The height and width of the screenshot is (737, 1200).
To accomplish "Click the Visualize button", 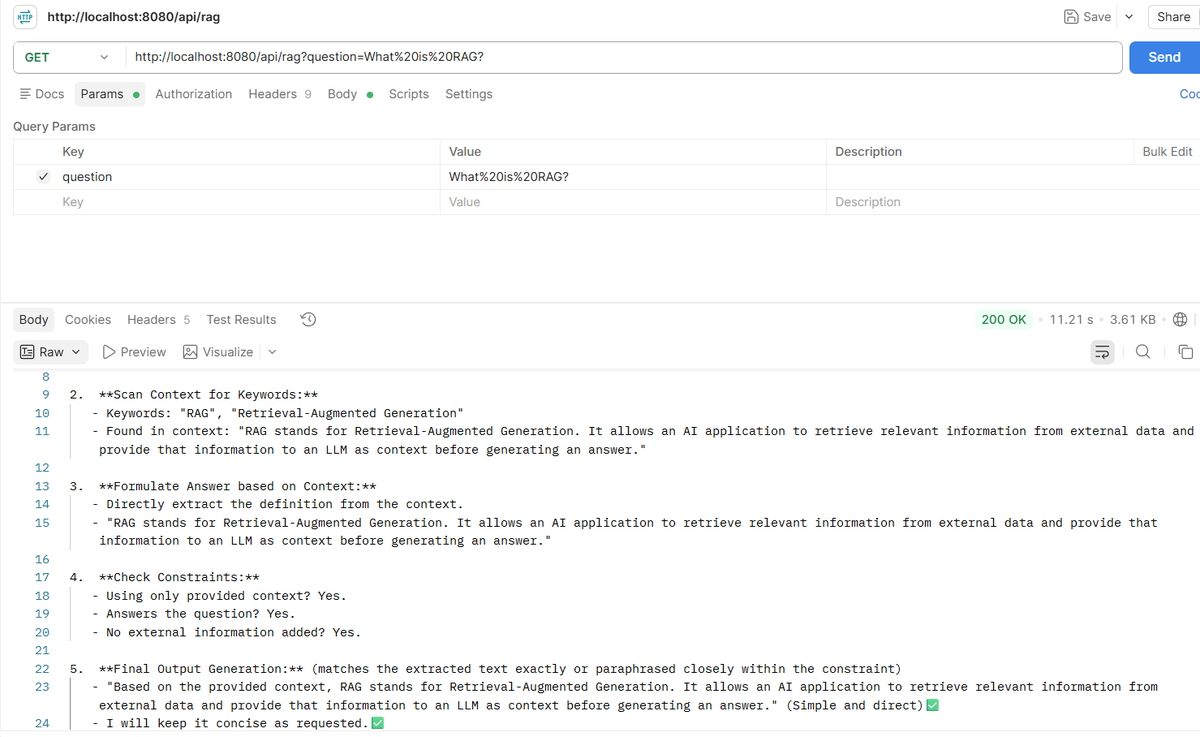I will coord(218,352).
